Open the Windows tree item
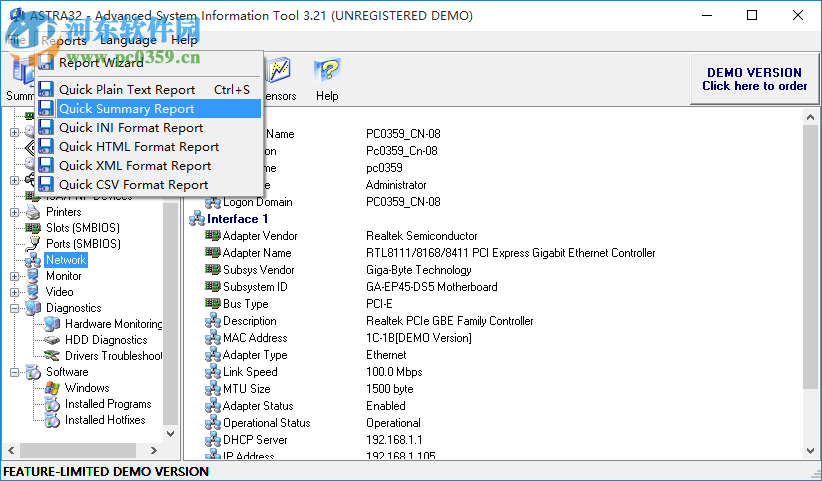822x481 pixels. (x=87, y=388)
